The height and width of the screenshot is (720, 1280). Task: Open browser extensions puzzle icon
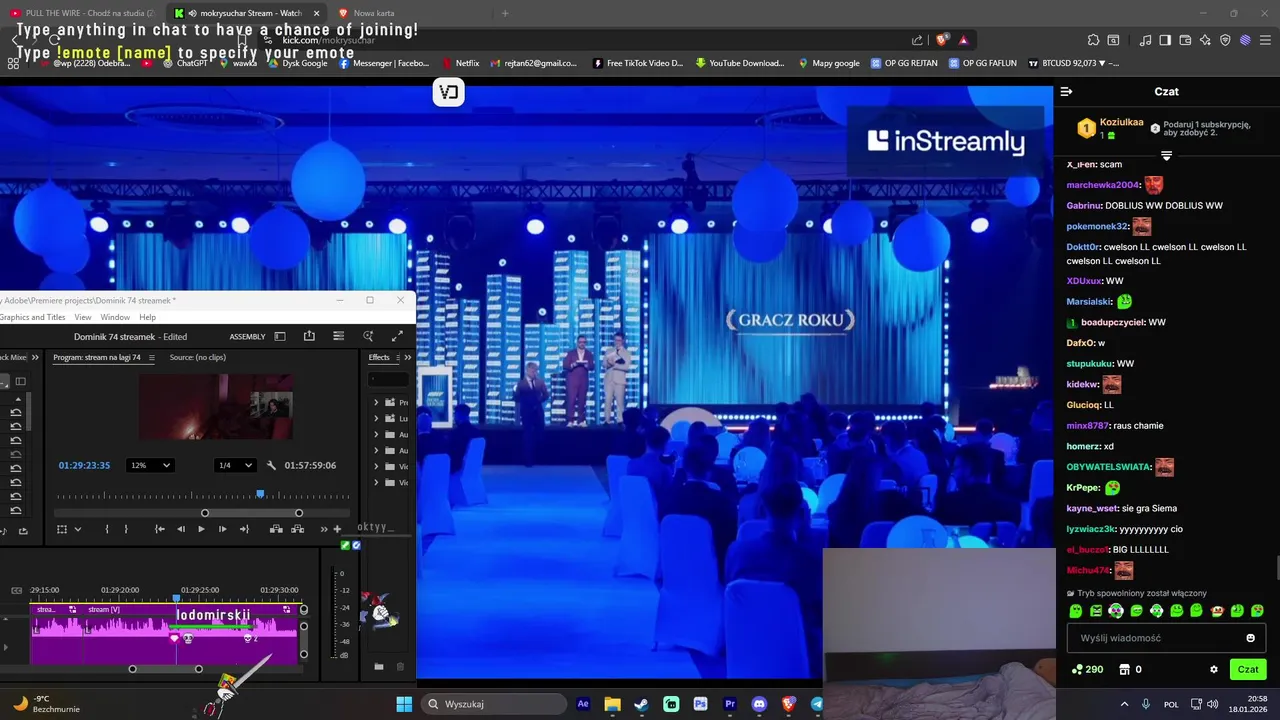(x=1092, y=40)
